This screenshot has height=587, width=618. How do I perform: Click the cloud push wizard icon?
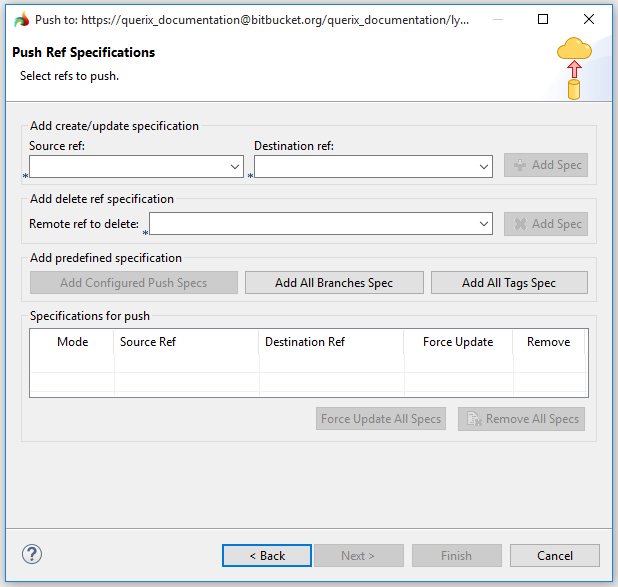pyautogui.click(x=574, y=68)
